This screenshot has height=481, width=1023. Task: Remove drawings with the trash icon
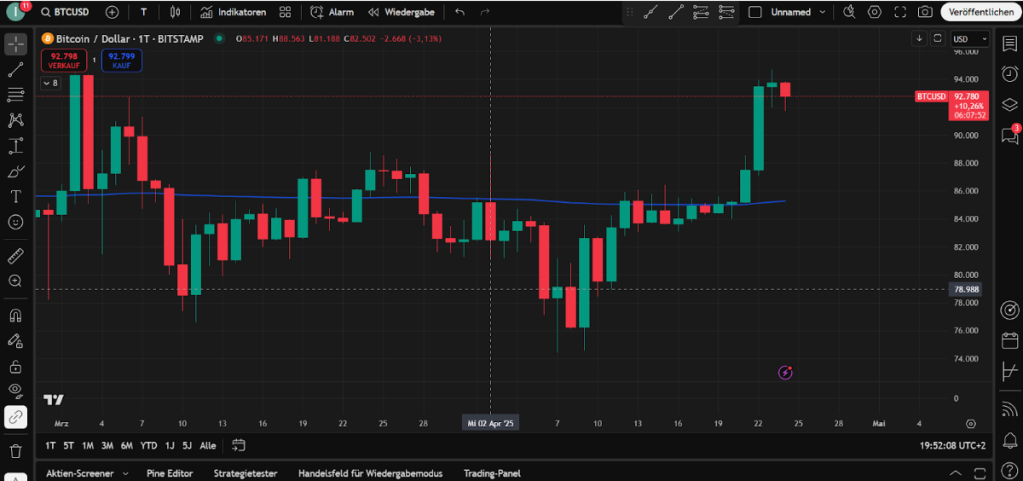pyautogui.click(x=16, y=451)
